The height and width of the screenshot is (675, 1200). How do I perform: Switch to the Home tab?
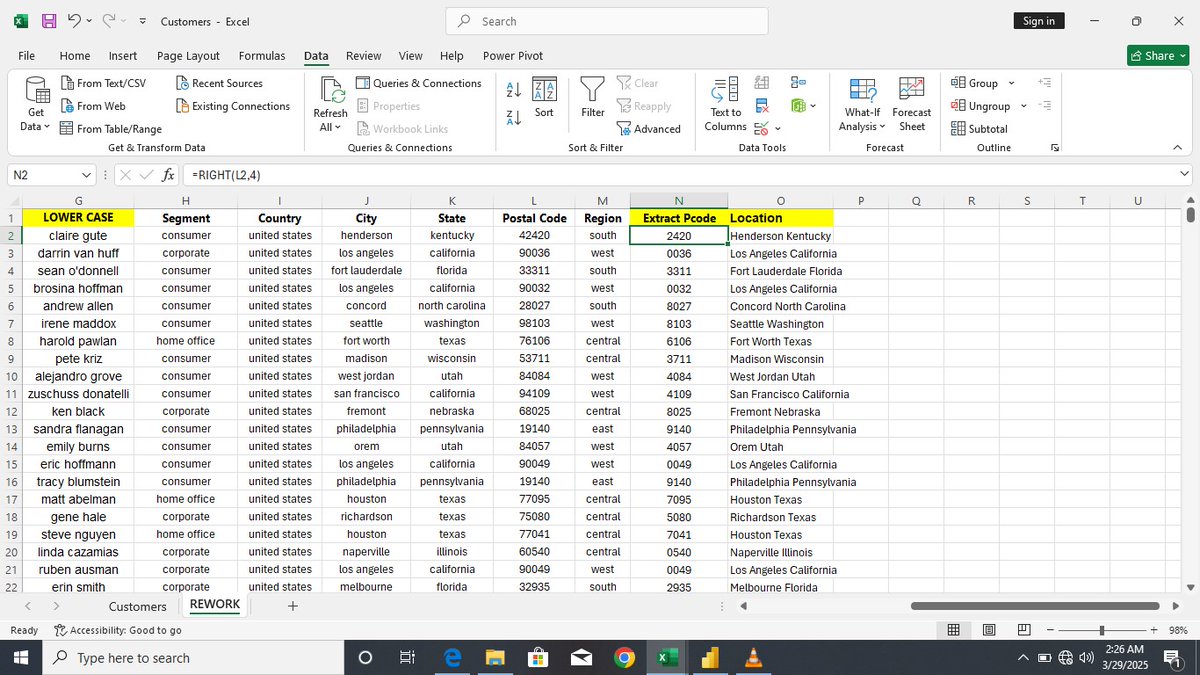click(75, 56)
